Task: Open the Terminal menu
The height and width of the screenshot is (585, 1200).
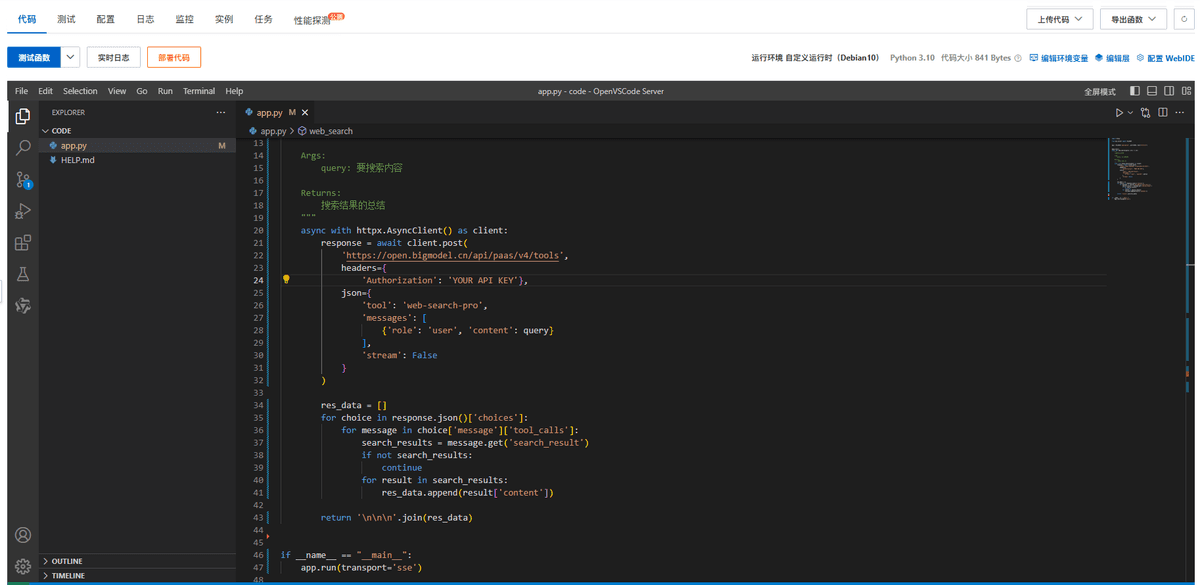Action: pyautogui.click(x=199, y=91)
